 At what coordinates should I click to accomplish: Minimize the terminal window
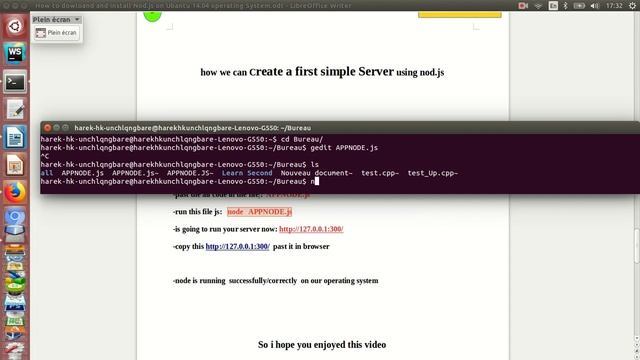pos(56,128)
